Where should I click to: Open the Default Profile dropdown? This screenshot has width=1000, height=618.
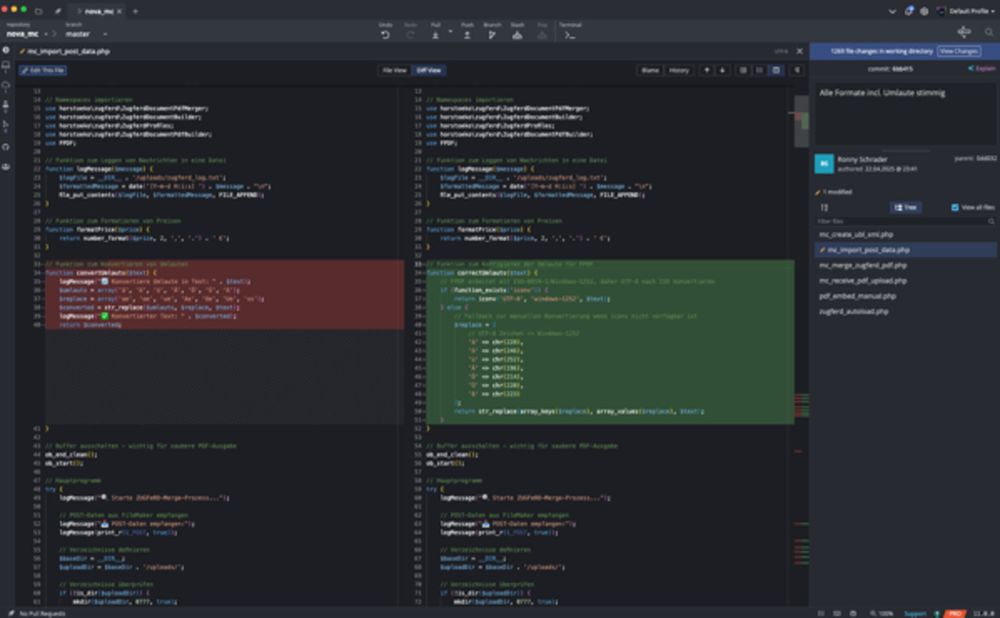(x=966, y=11)
